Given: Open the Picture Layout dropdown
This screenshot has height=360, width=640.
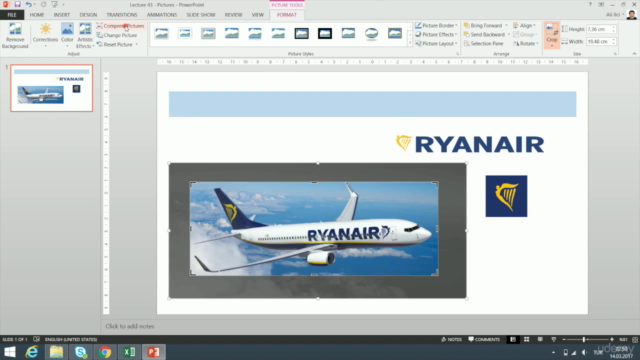Looking at the screenshot, I should [x=436, y=43].
